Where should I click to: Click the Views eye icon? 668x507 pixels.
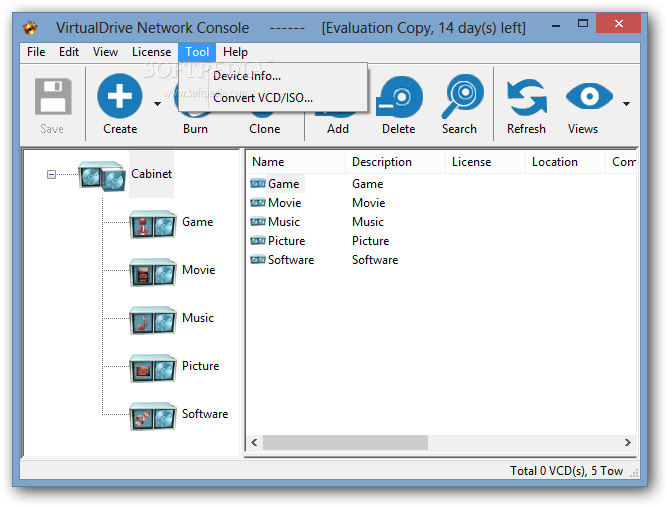point(589,96)
